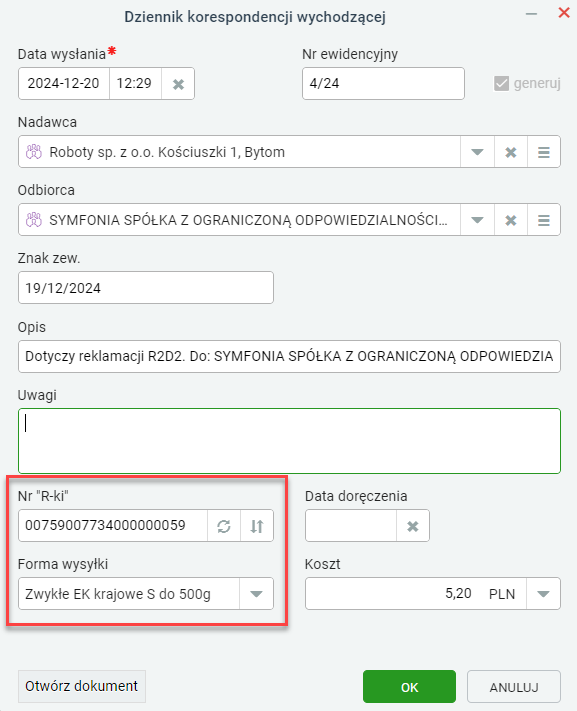Open the Odbiorca list menu icon
The height and width of the screenshot is (711, 577).
click(x=544, y=220)
